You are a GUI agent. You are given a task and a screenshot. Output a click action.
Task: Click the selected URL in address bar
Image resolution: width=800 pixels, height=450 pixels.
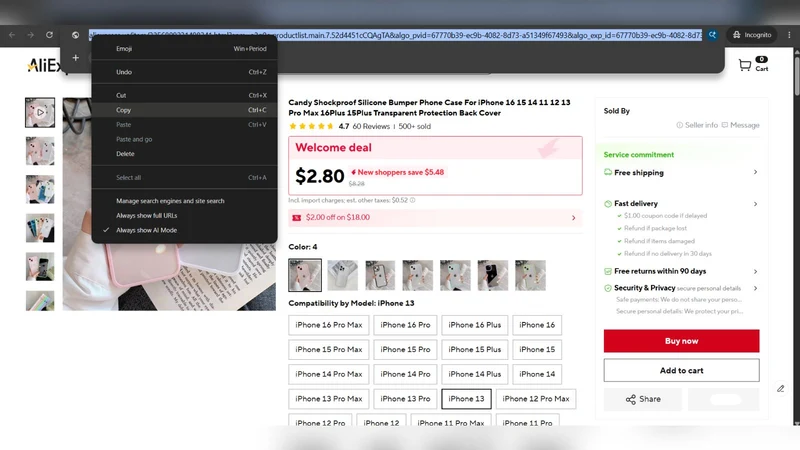click(x=395, y=35)
